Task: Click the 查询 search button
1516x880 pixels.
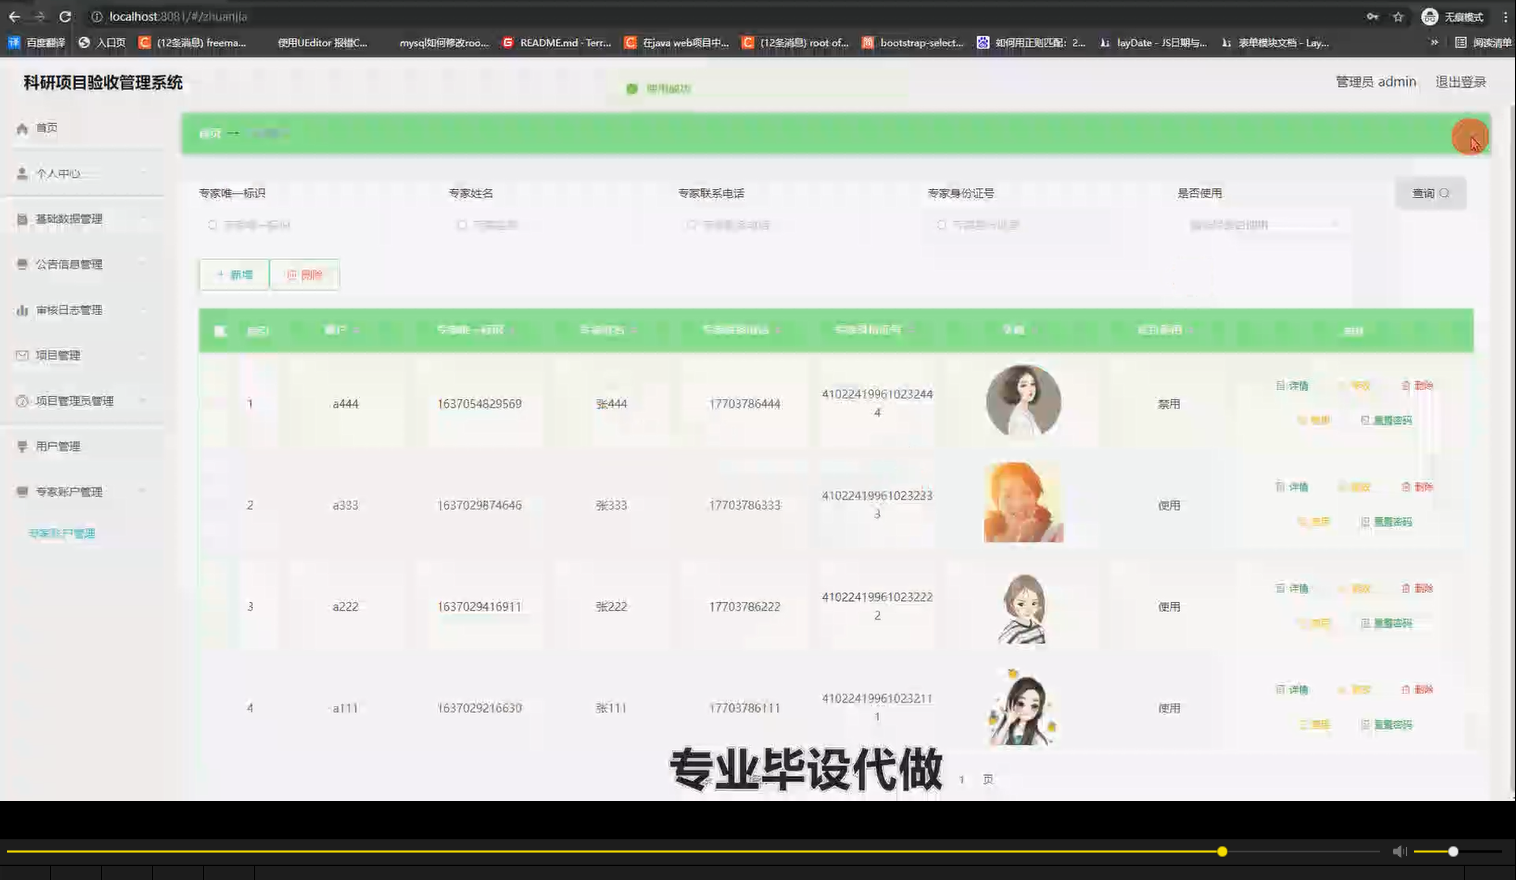Action: [1430, 193]
